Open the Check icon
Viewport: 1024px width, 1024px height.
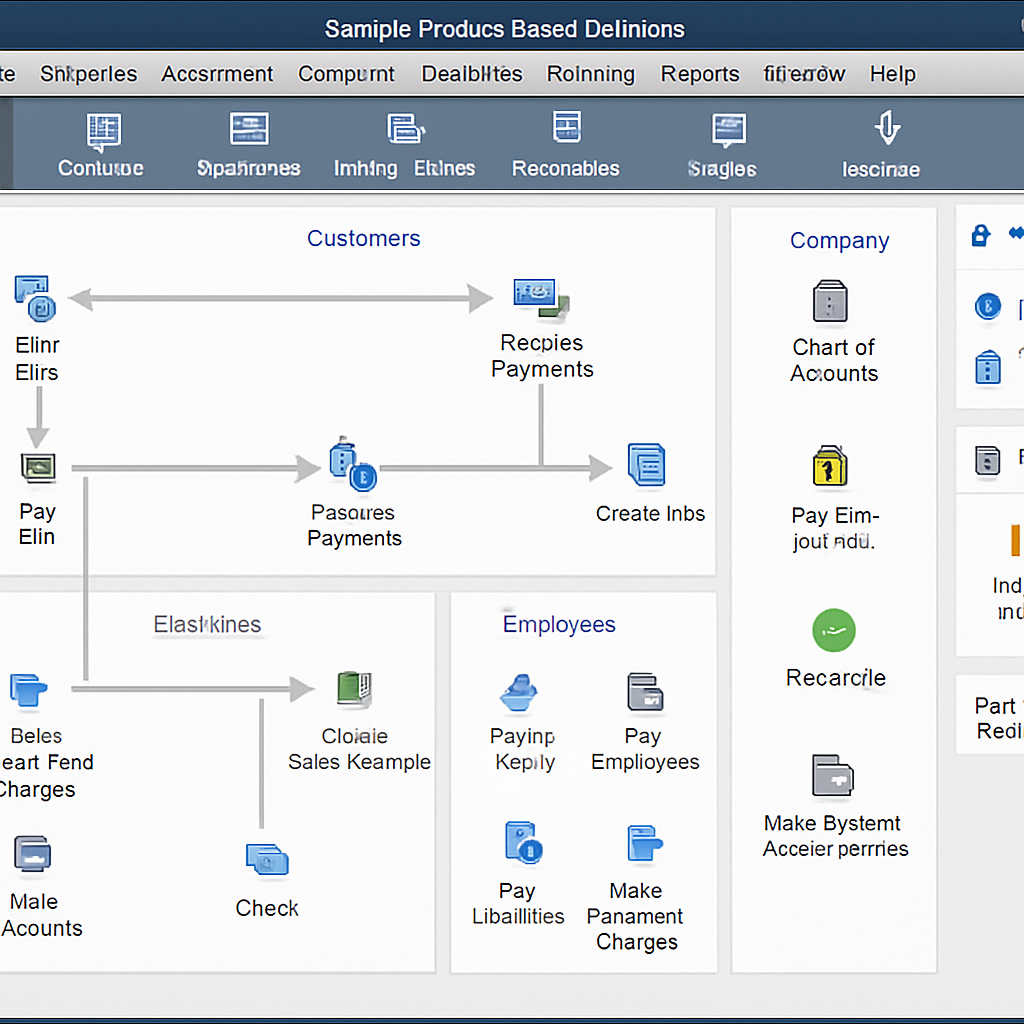coord(267,859)
